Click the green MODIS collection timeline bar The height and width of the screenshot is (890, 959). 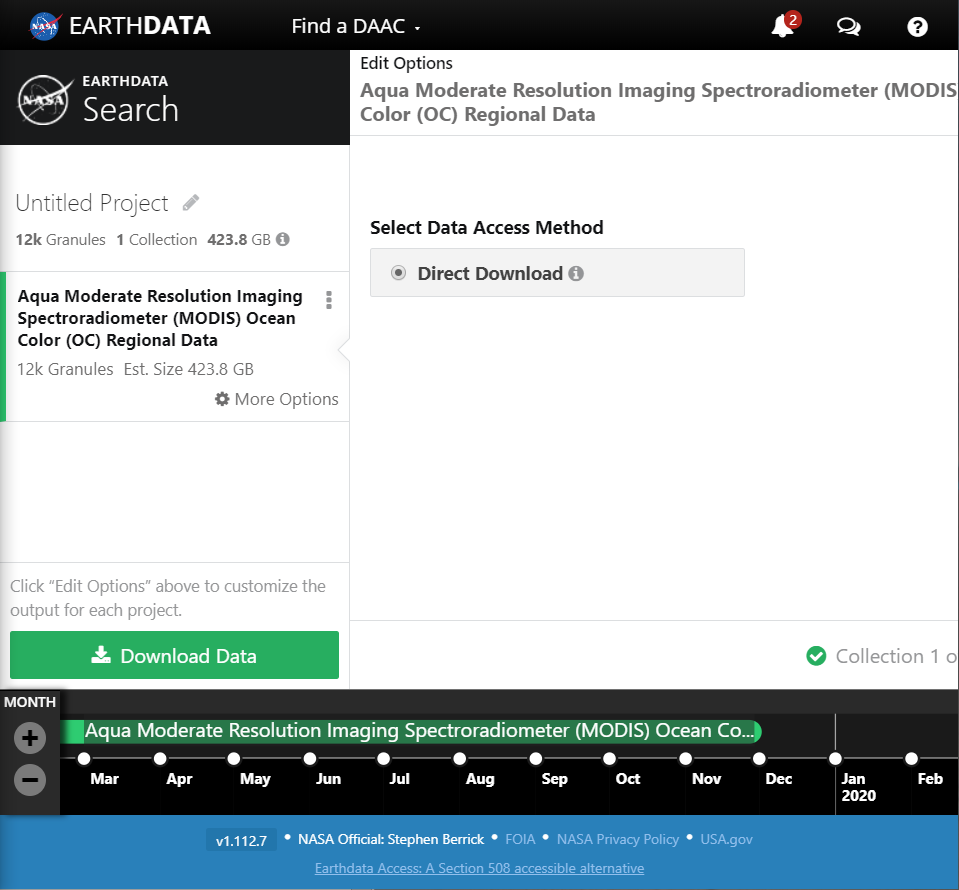pos(412,731)
